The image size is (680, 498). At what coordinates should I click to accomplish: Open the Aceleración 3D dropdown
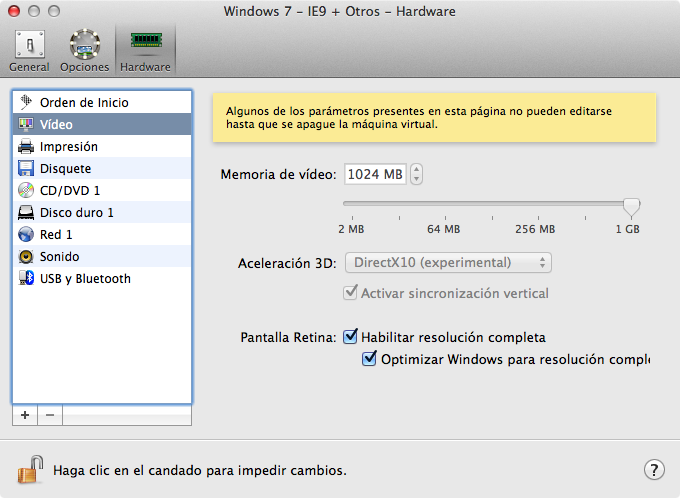448,263
